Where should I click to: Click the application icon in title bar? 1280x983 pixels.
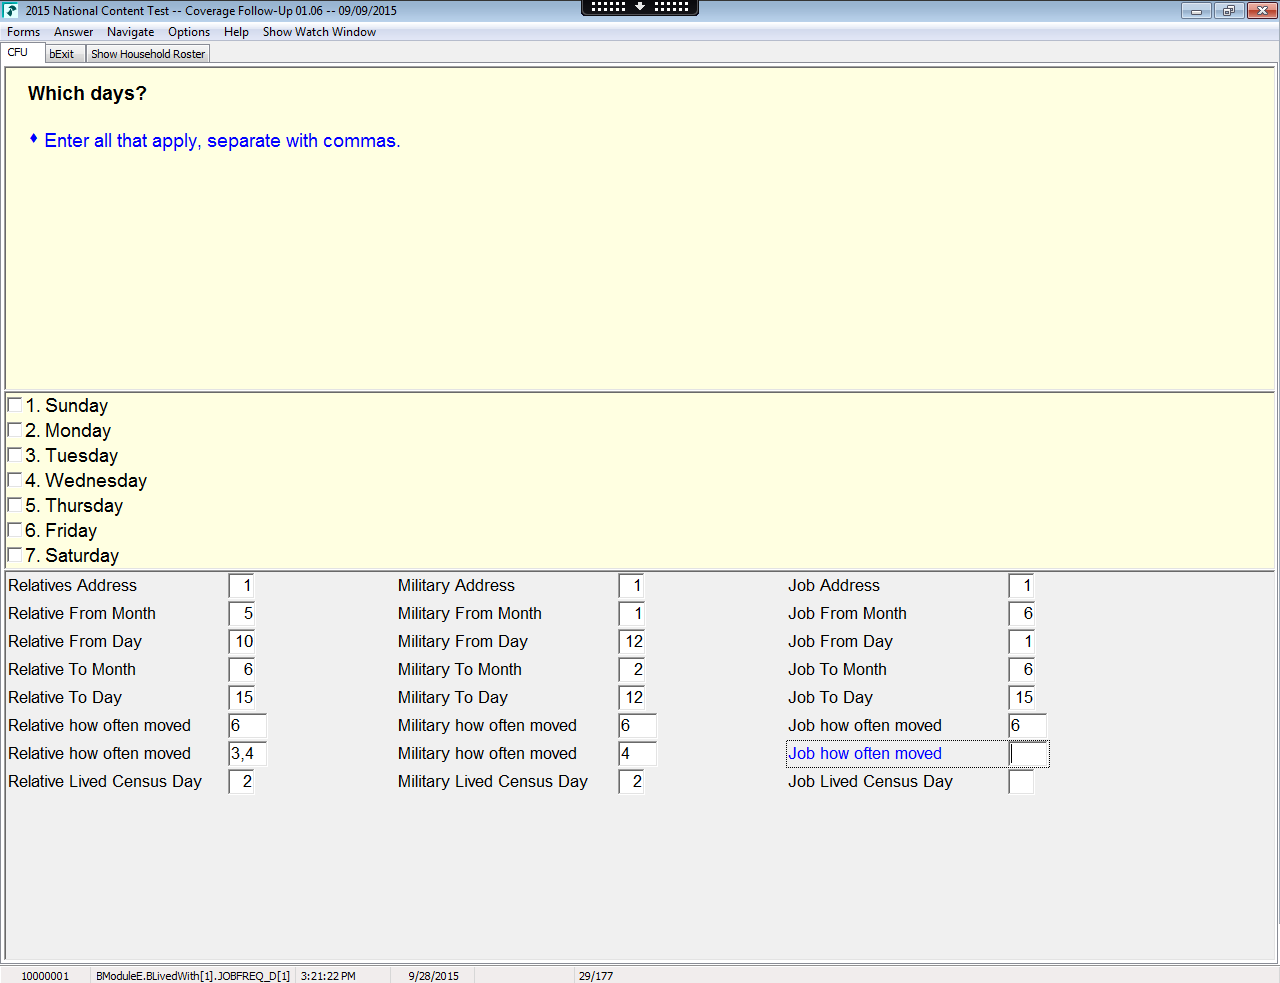[11, 11]
